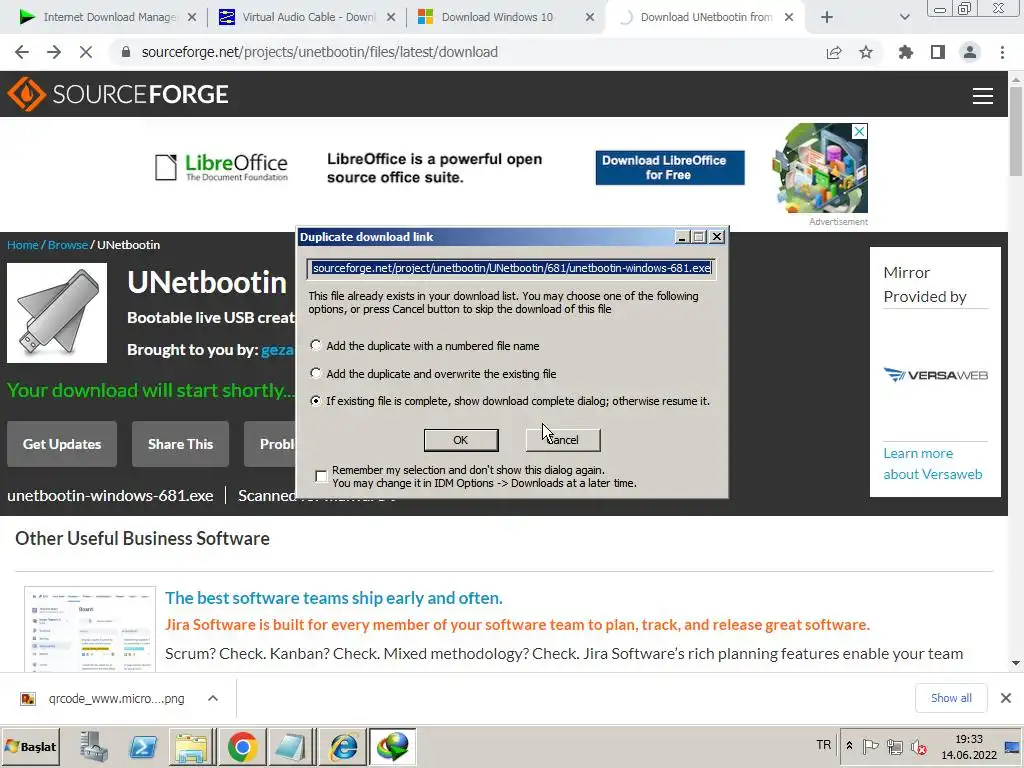Click the show desktop tray icon
This screenshot has width=1024, height=768.
[1013, 747]
